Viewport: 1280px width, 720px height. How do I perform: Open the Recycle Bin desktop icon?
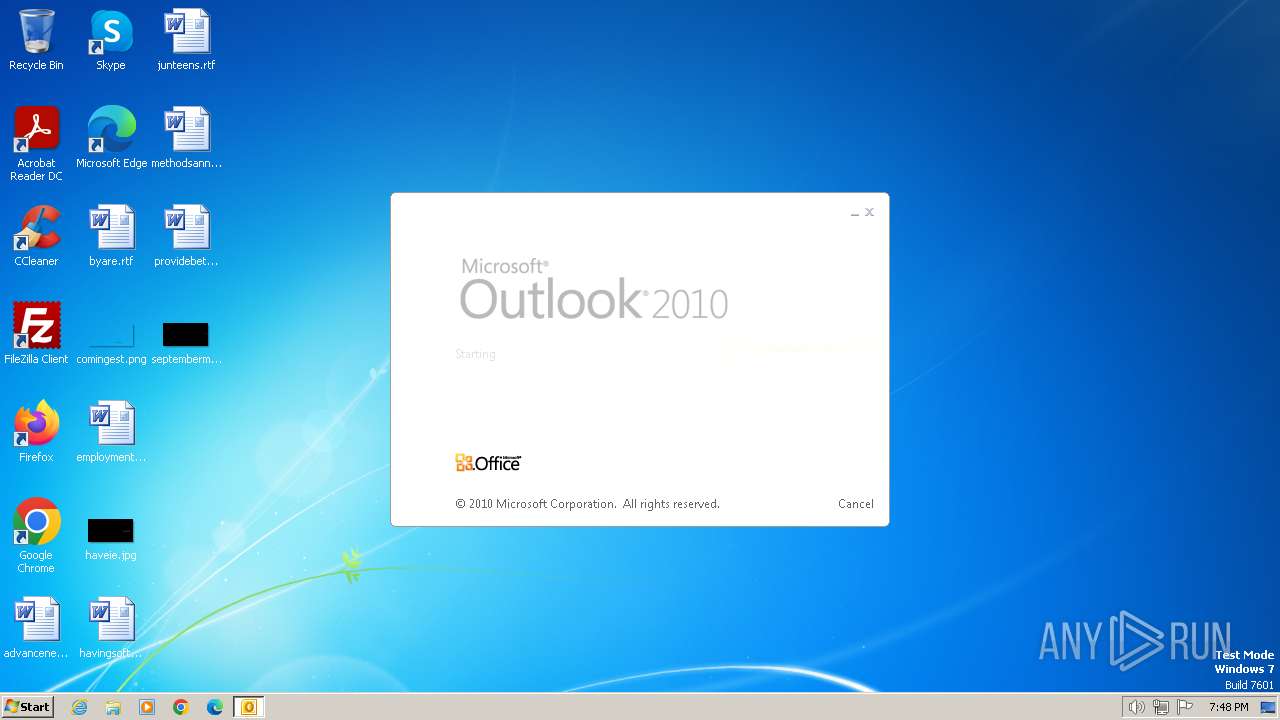36,40
